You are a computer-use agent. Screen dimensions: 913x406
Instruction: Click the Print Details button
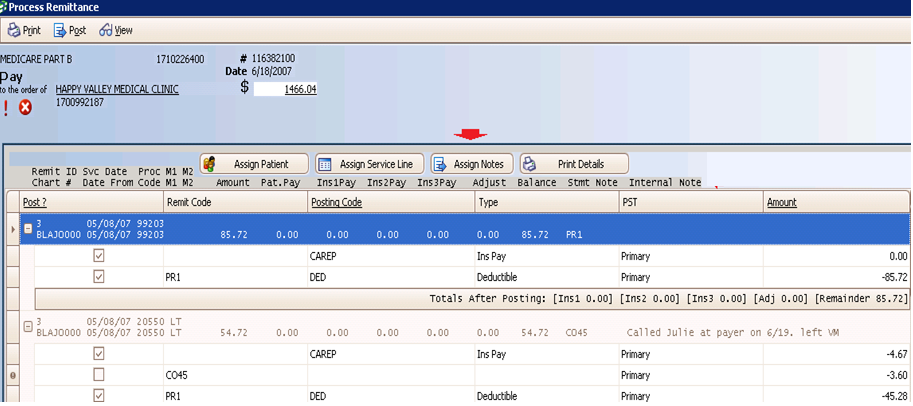[574, 164]
